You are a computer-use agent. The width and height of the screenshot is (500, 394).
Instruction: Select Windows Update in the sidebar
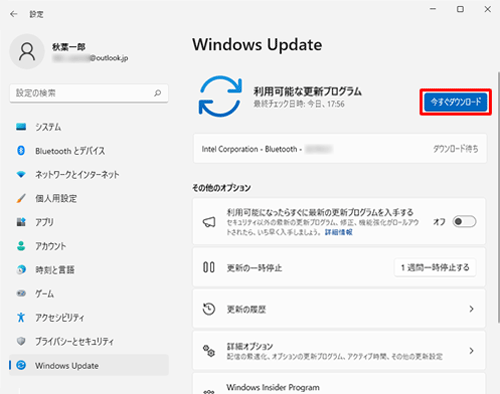tap(89, 365)
